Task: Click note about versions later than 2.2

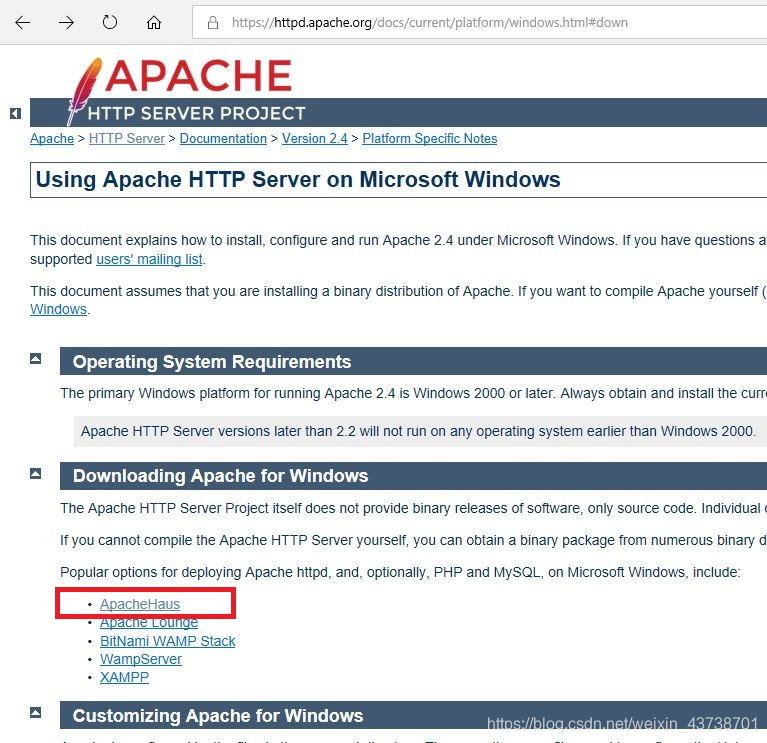Action: click(x=418, y=431)
